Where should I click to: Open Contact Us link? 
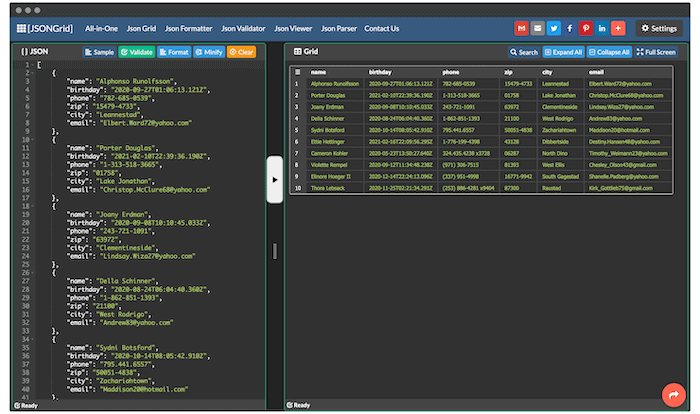click(x=382, y=29)
